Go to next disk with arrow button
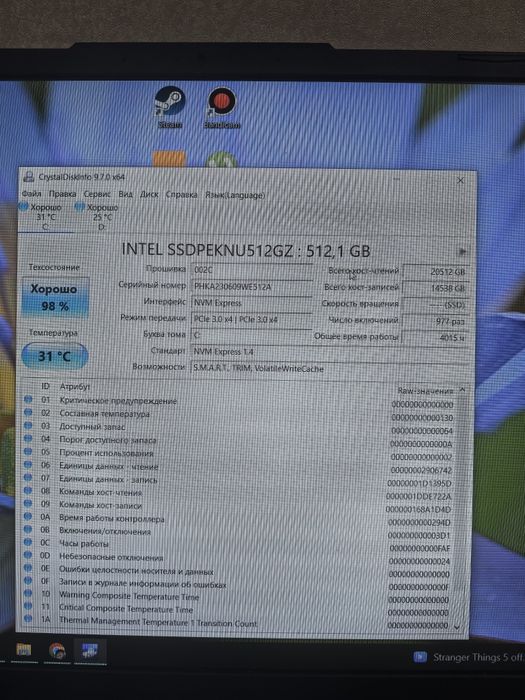The width and height of the screenshot is (525, 700). [x=462, y=252]
